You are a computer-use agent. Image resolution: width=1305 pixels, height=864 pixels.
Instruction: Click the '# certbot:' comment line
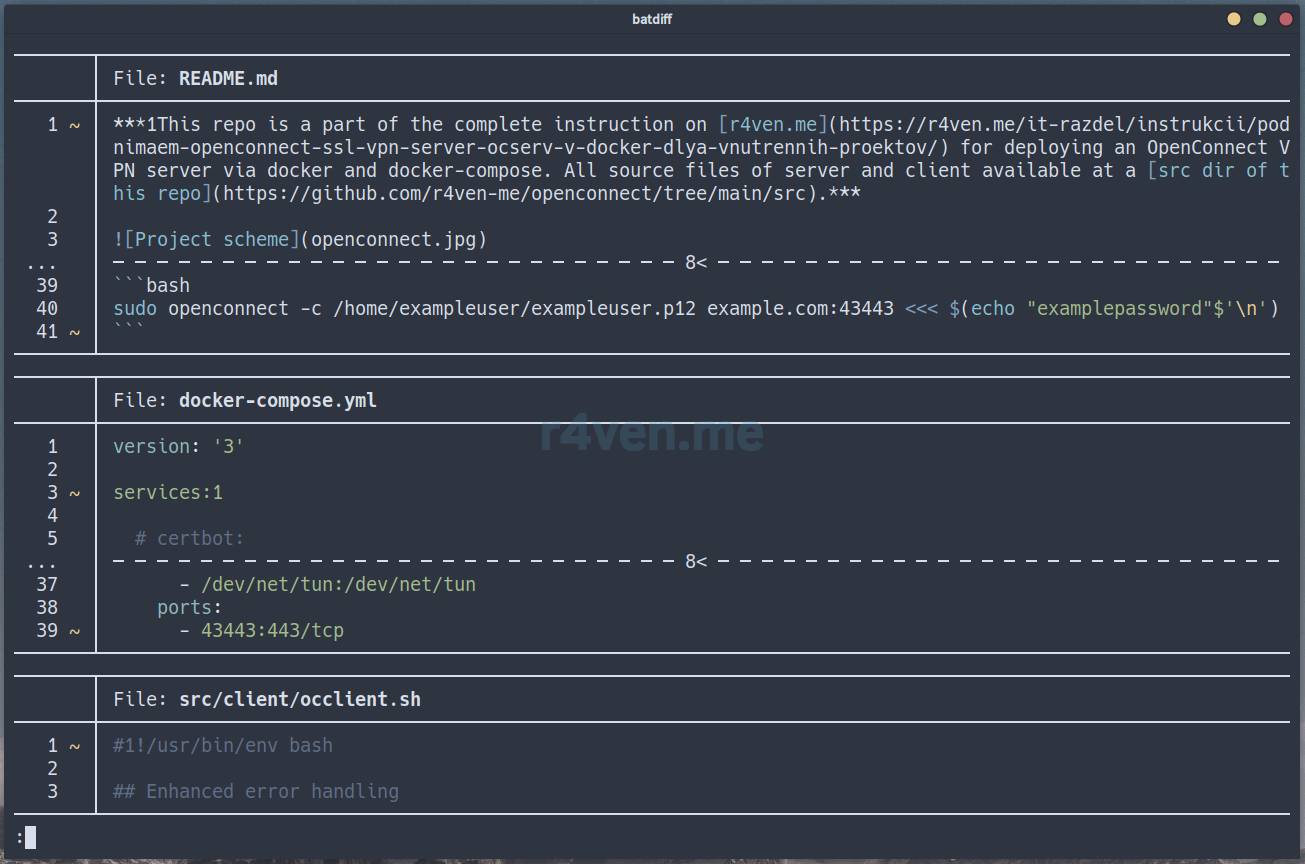pyautogui.click(x=189, y=539)
